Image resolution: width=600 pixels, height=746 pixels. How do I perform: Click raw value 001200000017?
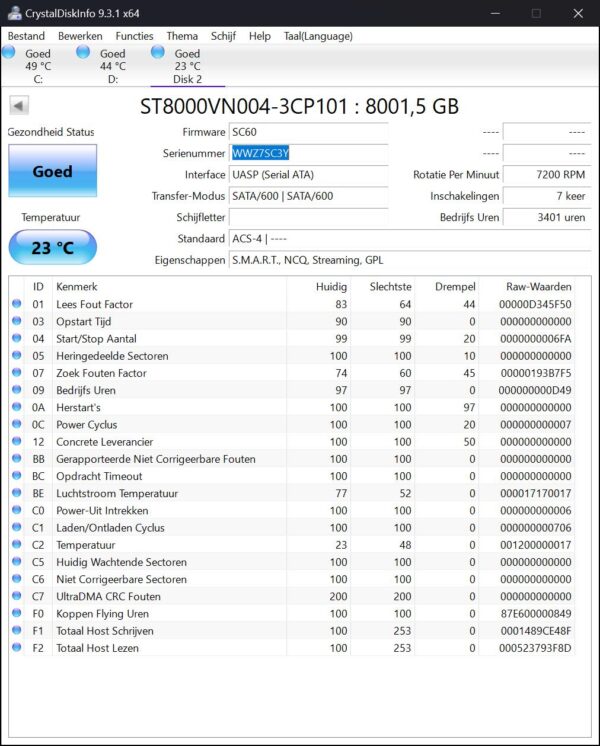tap(535, 545)
